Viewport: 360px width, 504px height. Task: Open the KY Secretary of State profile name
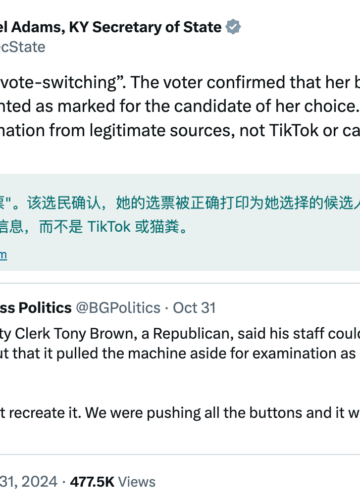pyautogui.click(x=110, y=27)
